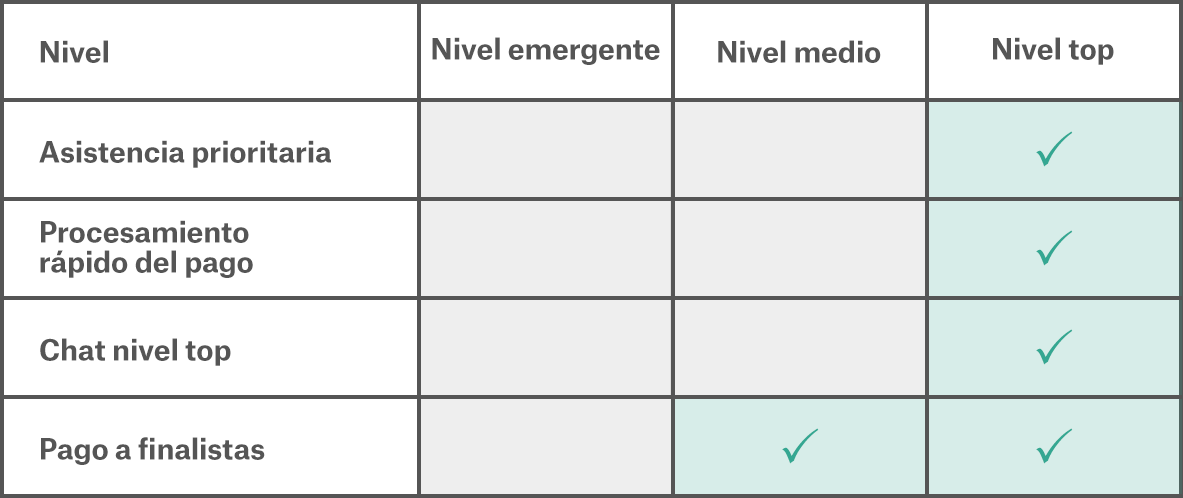
Task: Click the checkmark for Asistencia prioritaria in Nivel top
Action: click(1053, 149)
